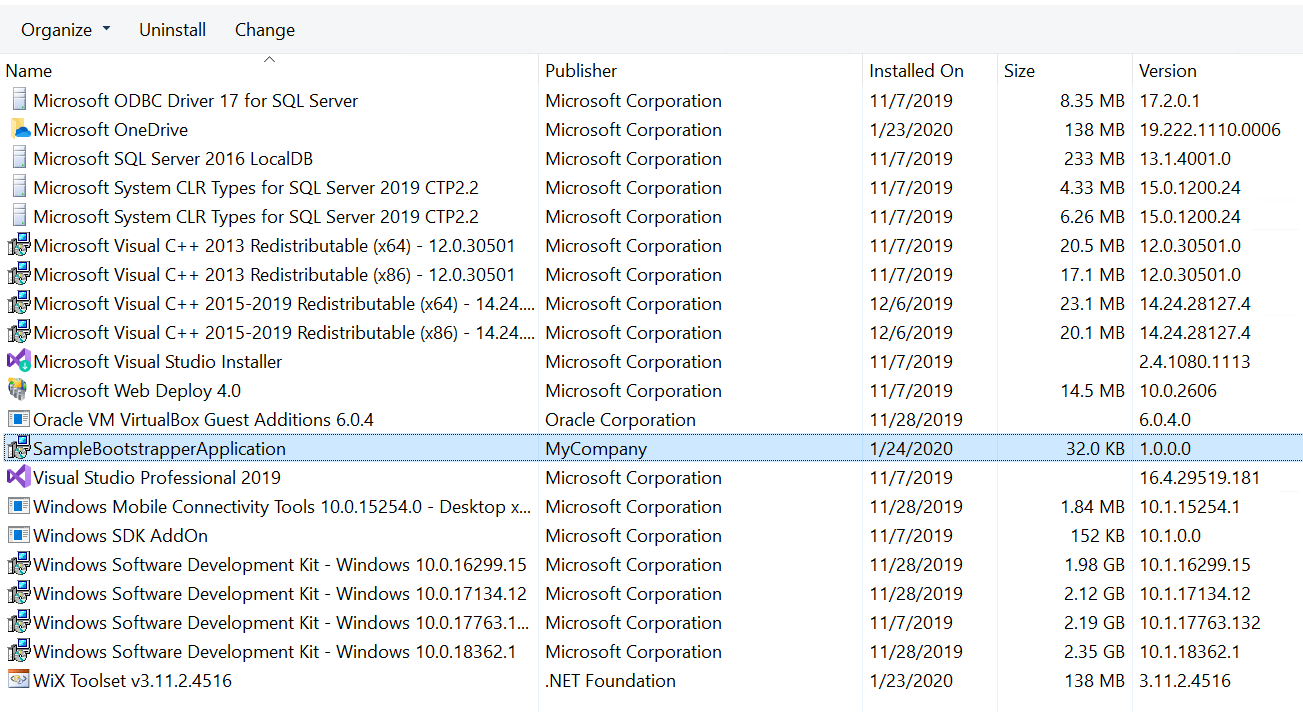Select Windows Software Development Kit 10.0.18362.1 entry
The width and height of the screenshot is (1303, 712).
pyautogui.click(x=274, y=652)
